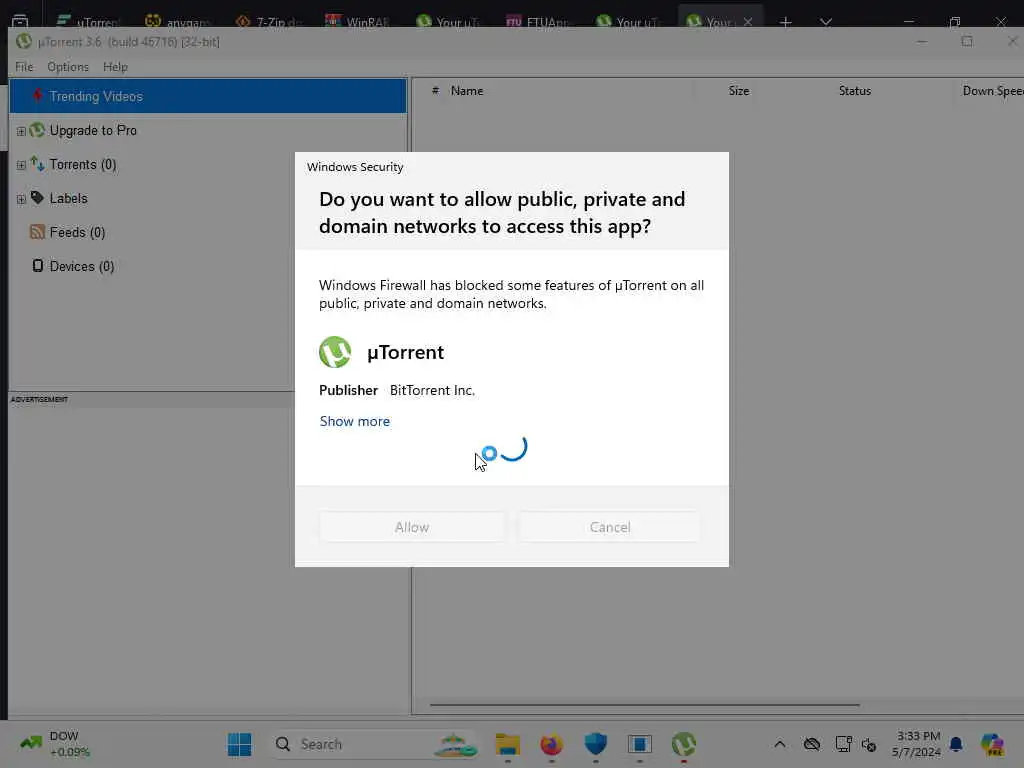The image size is (1024, 768).
Task: Sort by the Down Speed column header
Action: pos(993,91)
